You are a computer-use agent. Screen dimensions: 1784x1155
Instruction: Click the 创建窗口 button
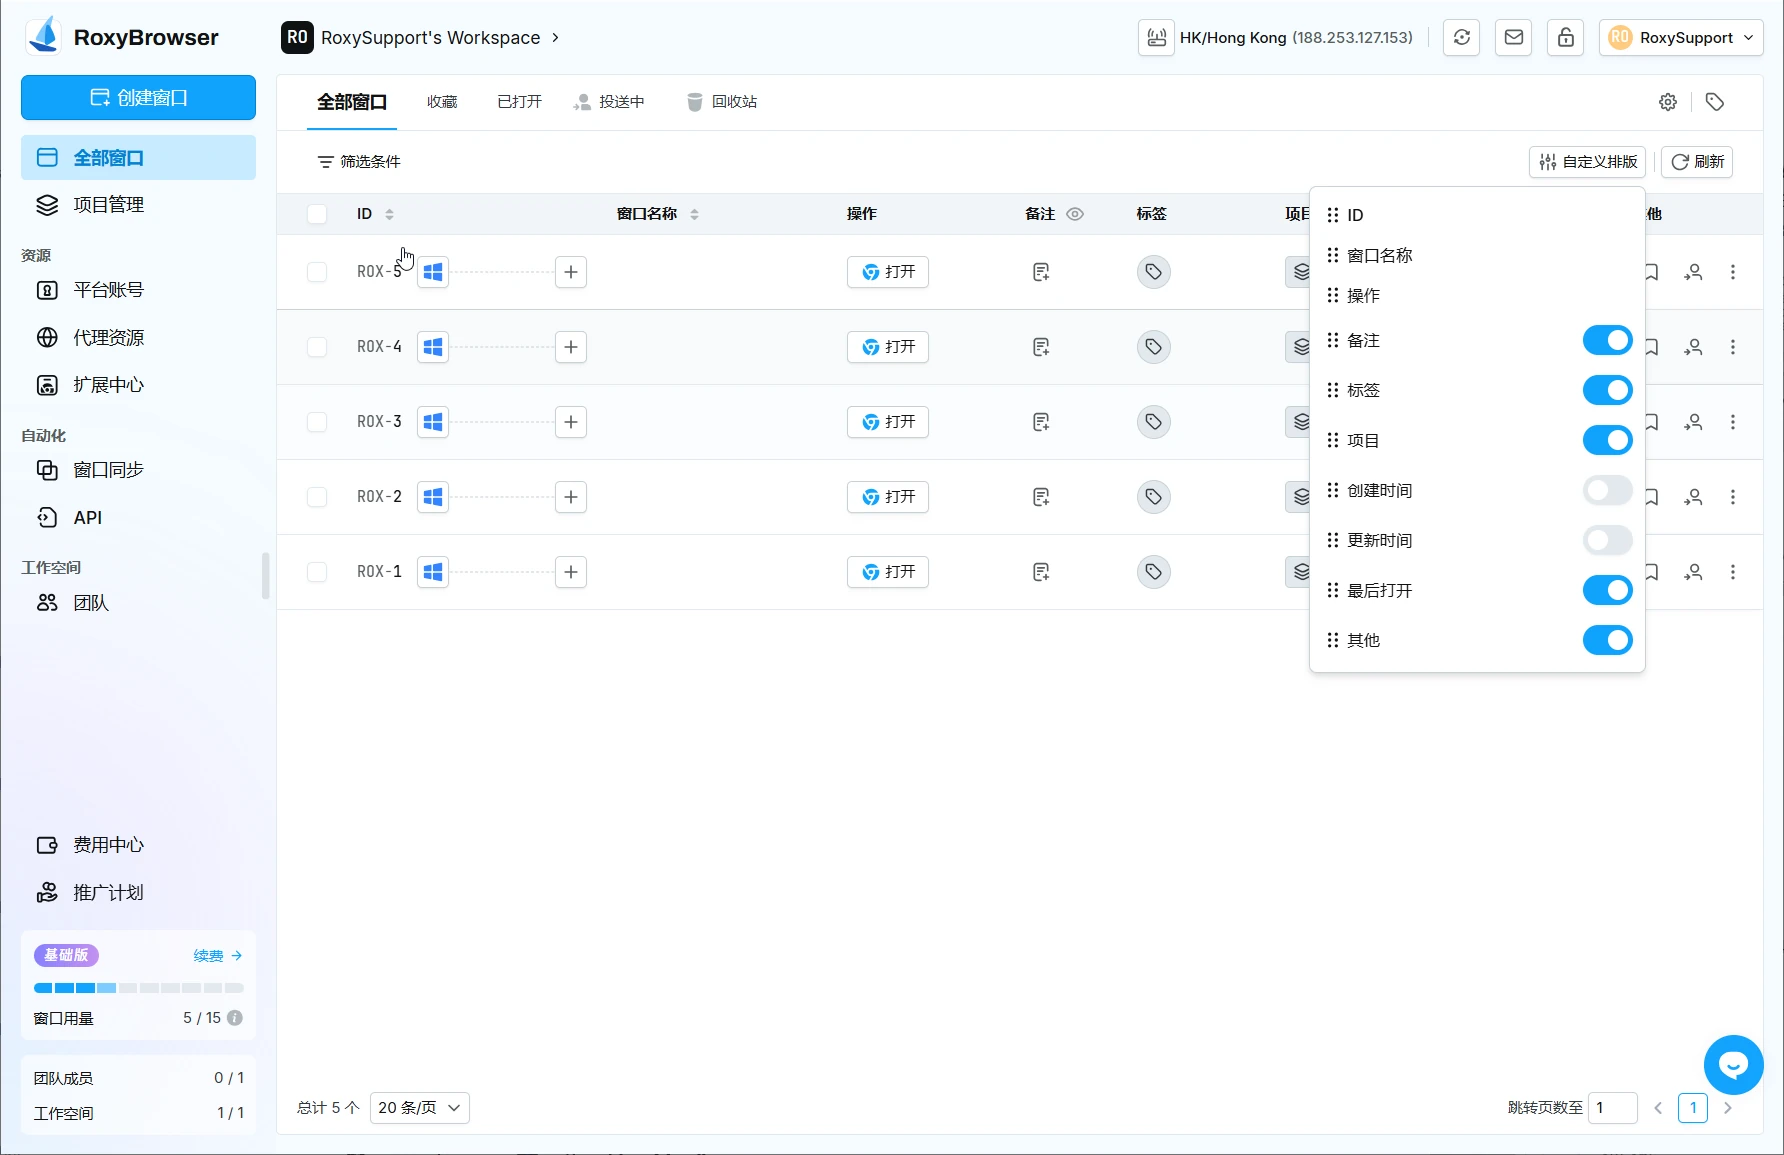click(138, 98)
